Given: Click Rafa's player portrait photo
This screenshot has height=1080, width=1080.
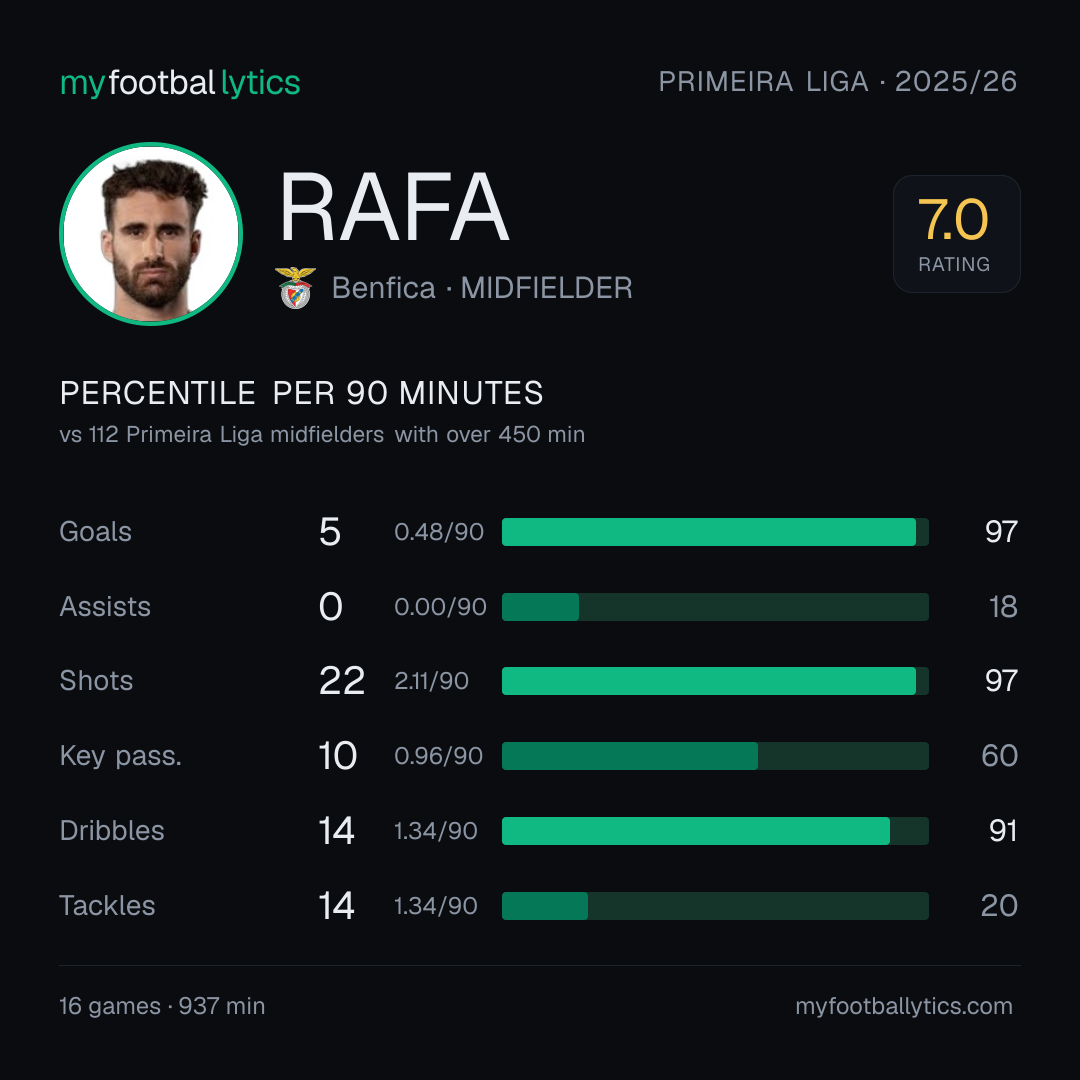Looking at the screenshot, I should point(151,234).
